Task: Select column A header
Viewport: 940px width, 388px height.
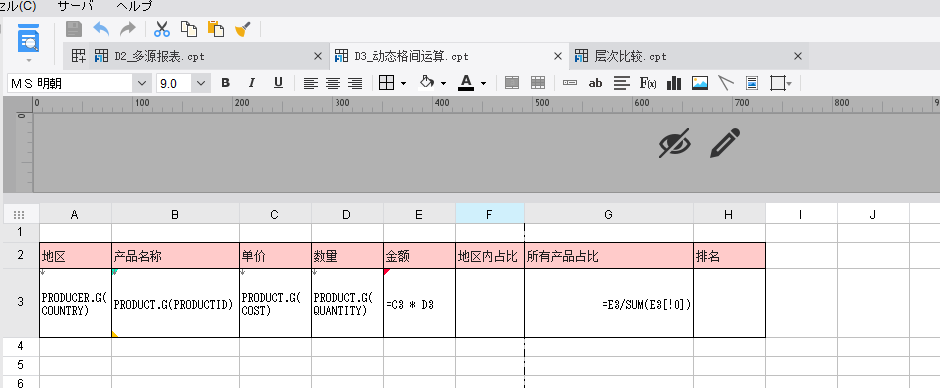Action: point(76,214)
